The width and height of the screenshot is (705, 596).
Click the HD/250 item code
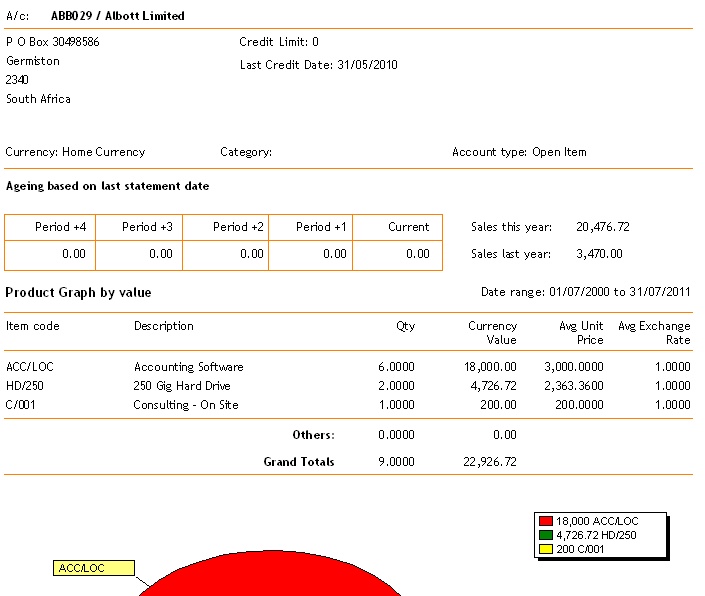(25, 386)
